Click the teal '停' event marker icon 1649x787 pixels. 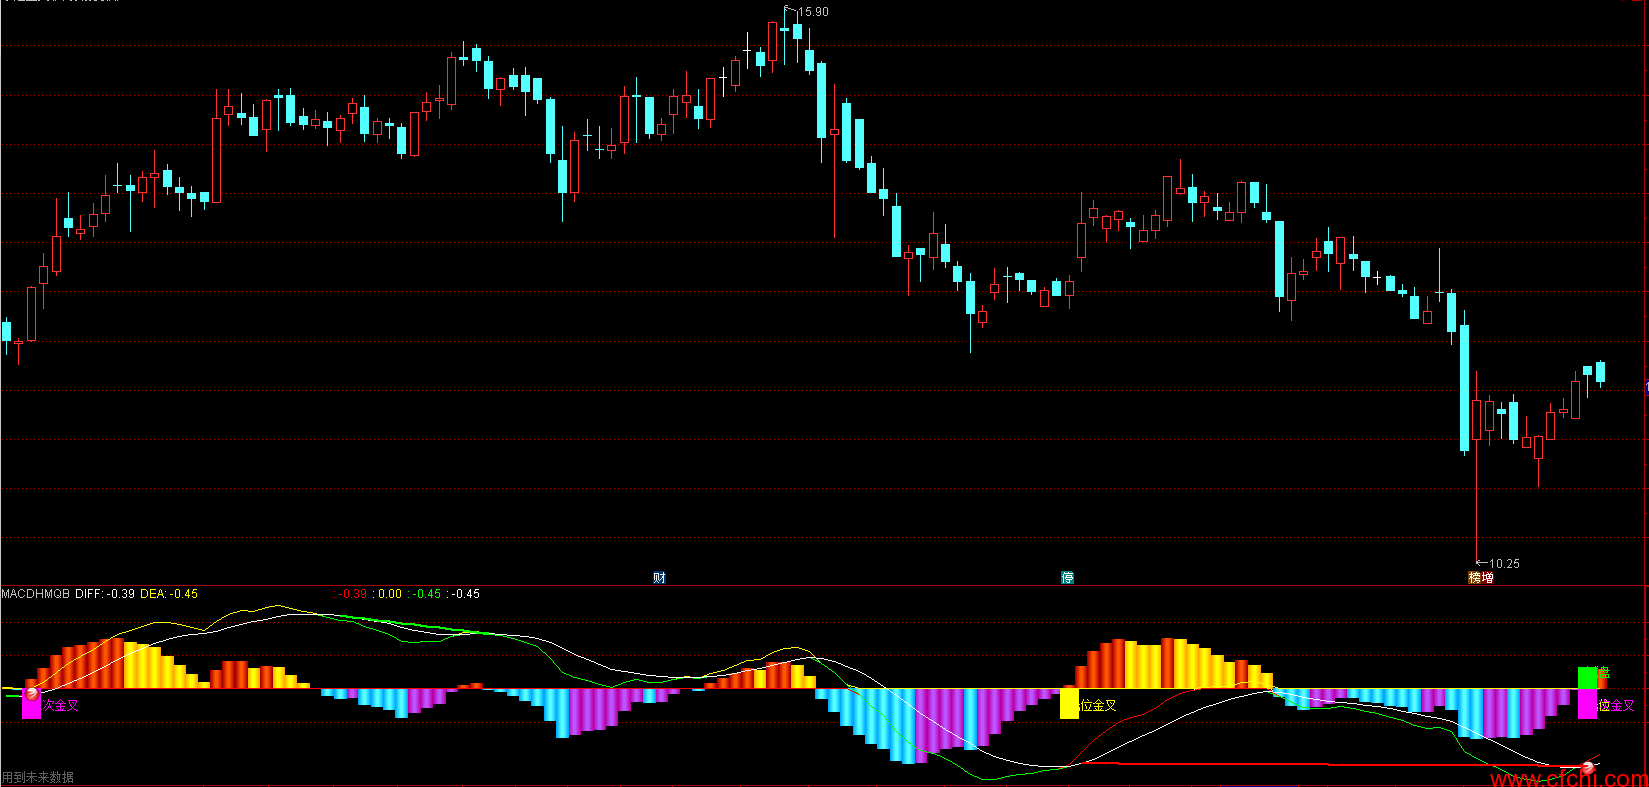coord(1067,578)
